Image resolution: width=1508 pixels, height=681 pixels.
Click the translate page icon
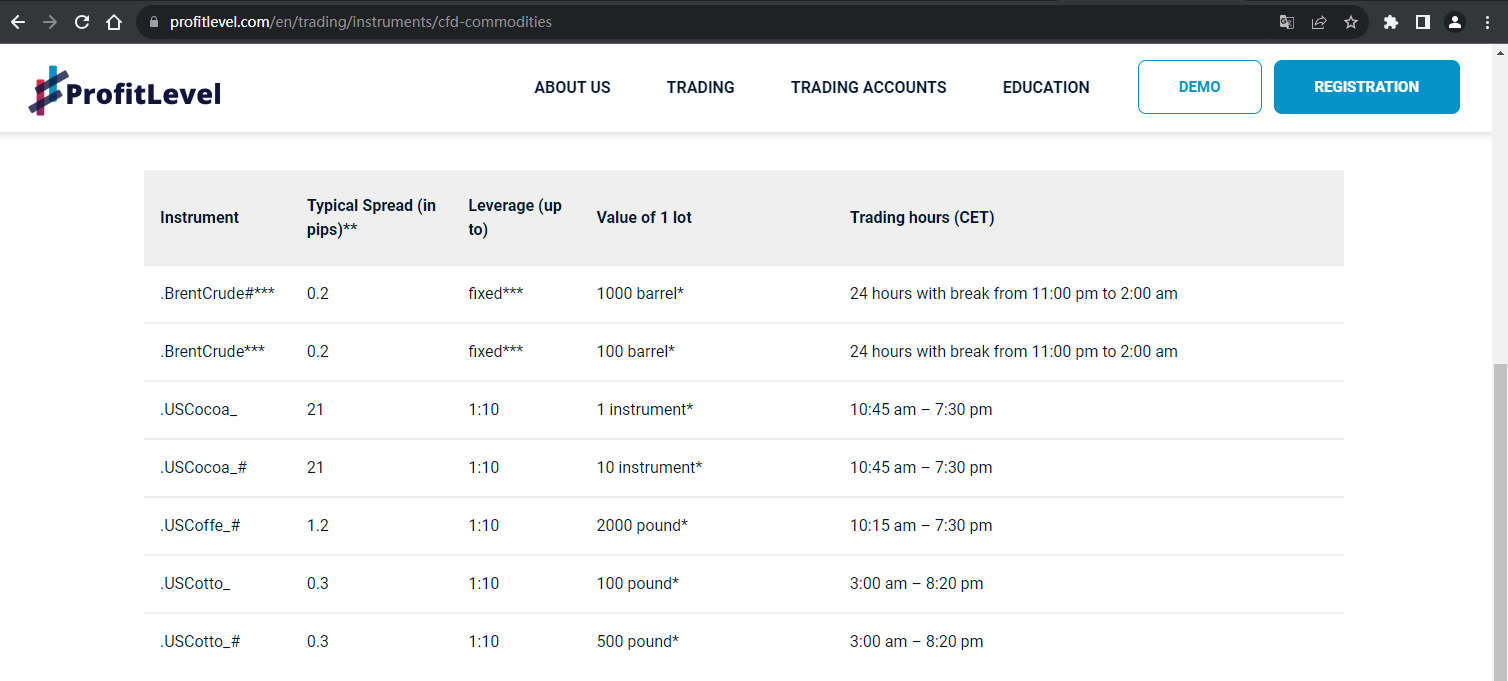point(1287,22)
